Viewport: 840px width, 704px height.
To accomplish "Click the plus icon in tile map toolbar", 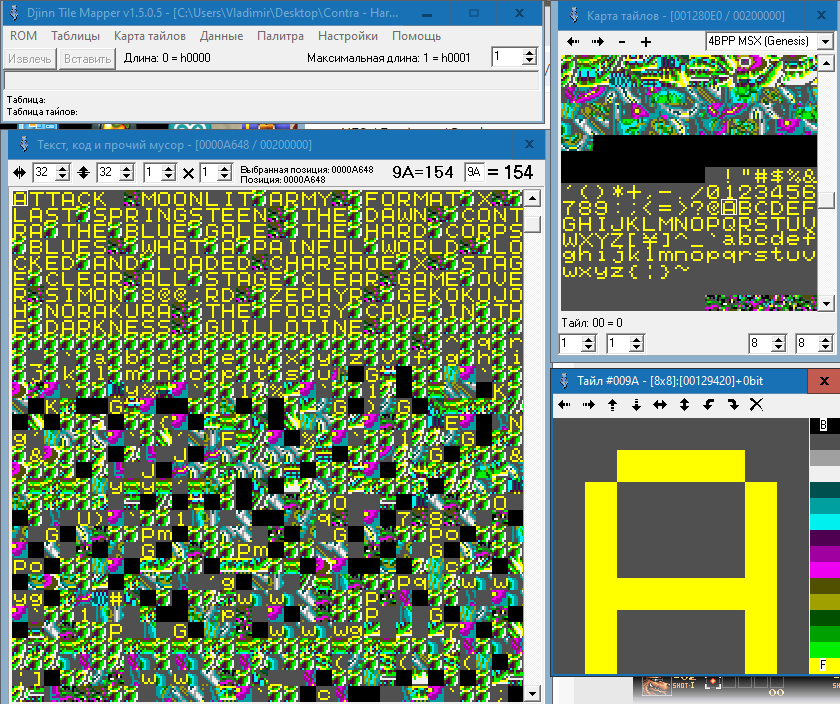I will 646,42.
